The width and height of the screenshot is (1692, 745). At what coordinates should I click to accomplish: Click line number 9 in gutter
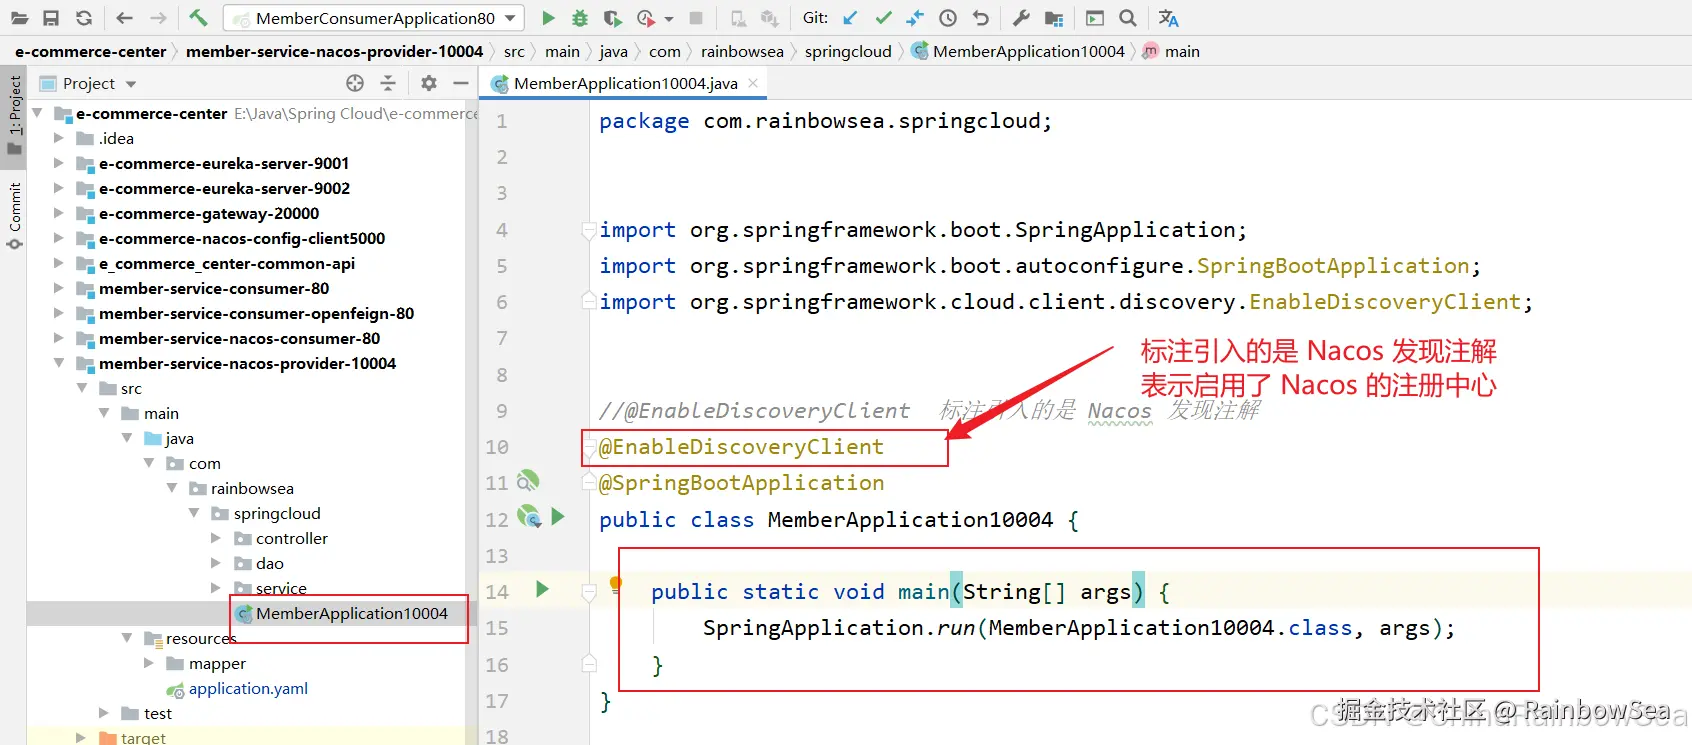[502, 411]
